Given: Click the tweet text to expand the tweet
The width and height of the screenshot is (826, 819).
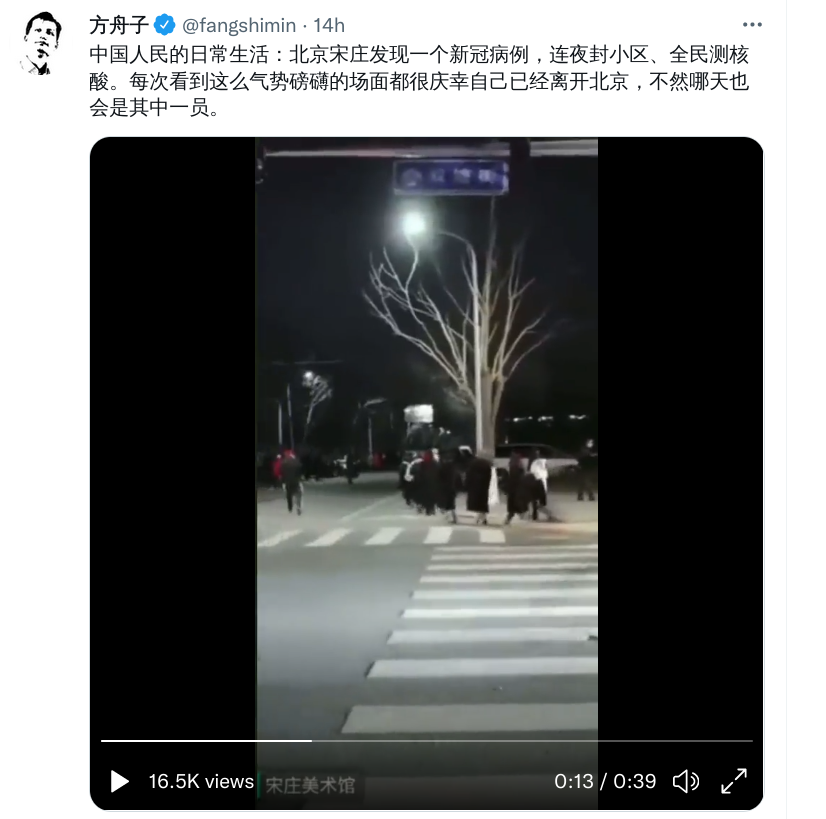Looking at the screenshot, I should [x=419, y=81].
